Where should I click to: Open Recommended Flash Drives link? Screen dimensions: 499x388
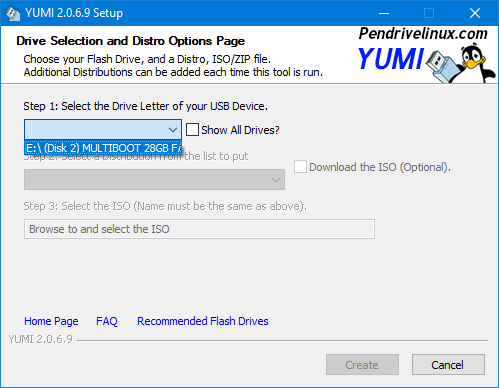(x=203, y=321)
